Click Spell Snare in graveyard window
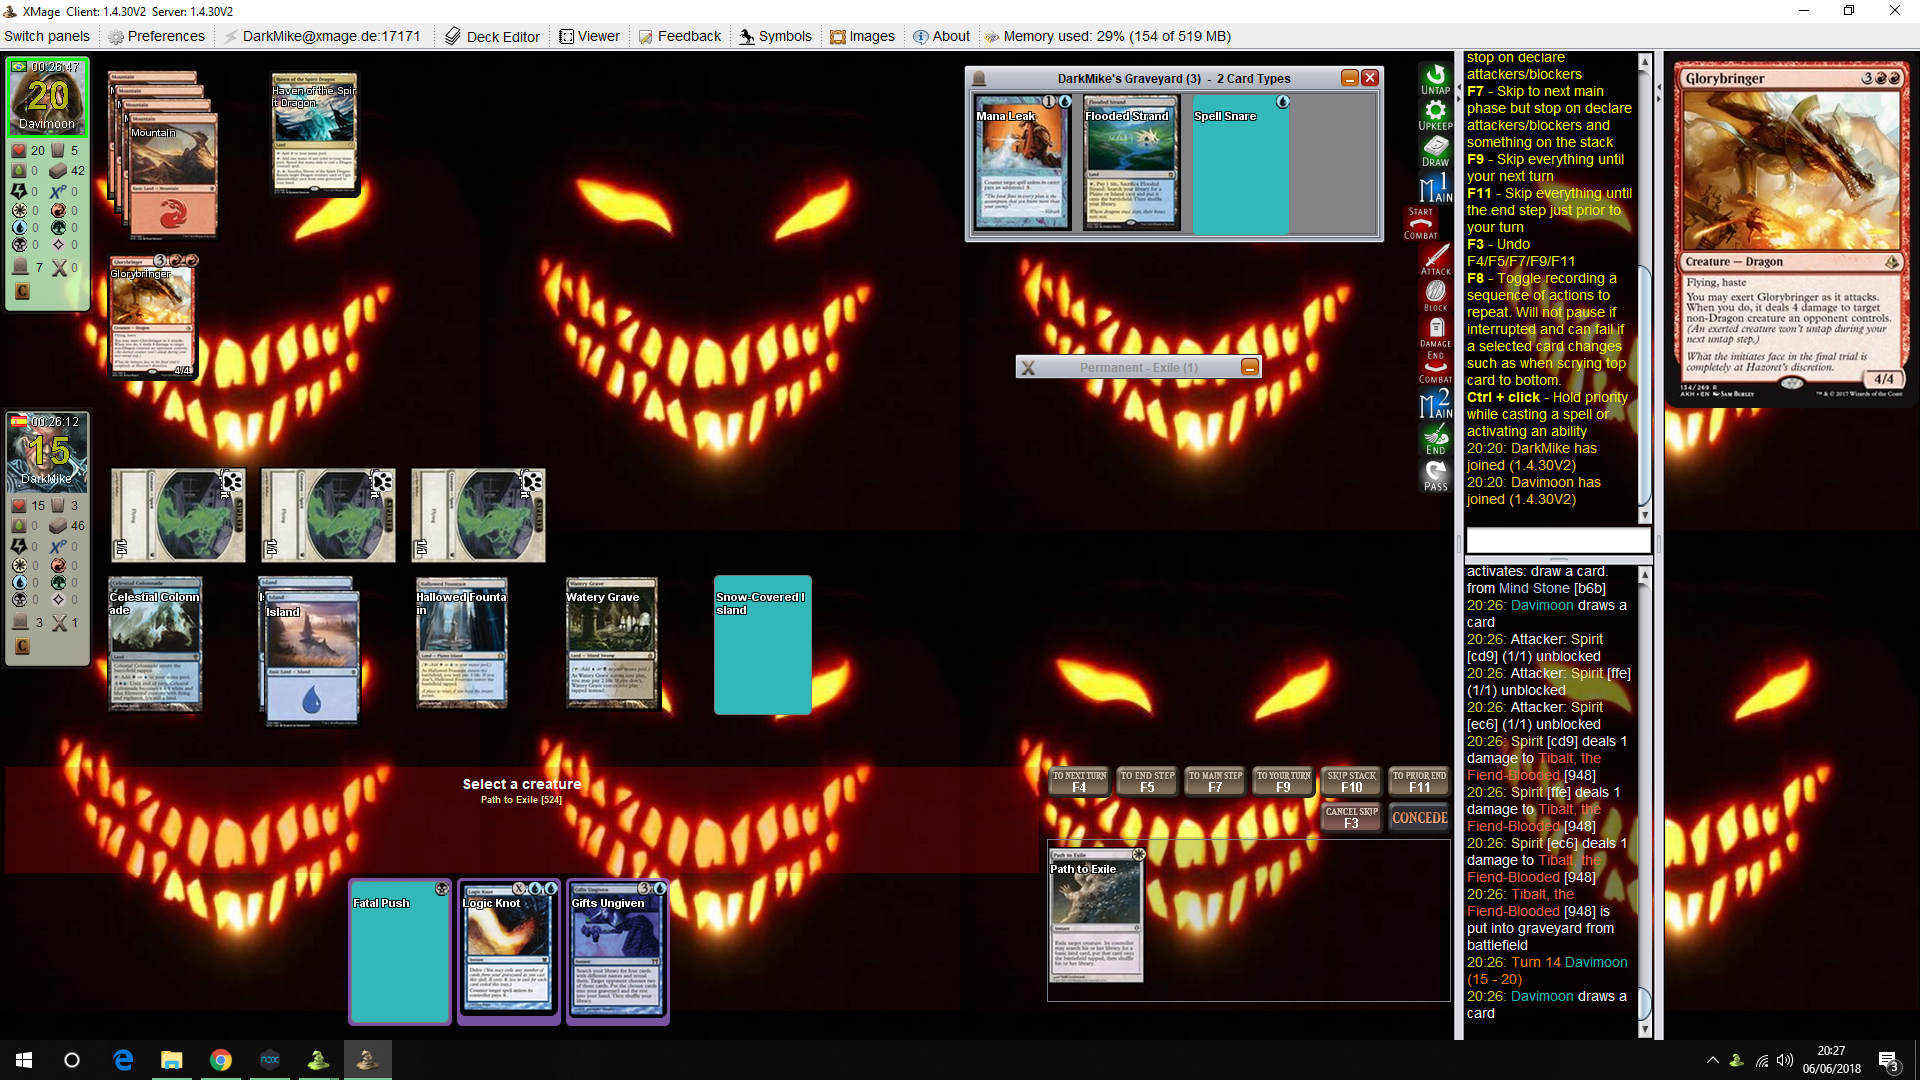The height and width of the screenshot is (1080, 1920). 1240,163
